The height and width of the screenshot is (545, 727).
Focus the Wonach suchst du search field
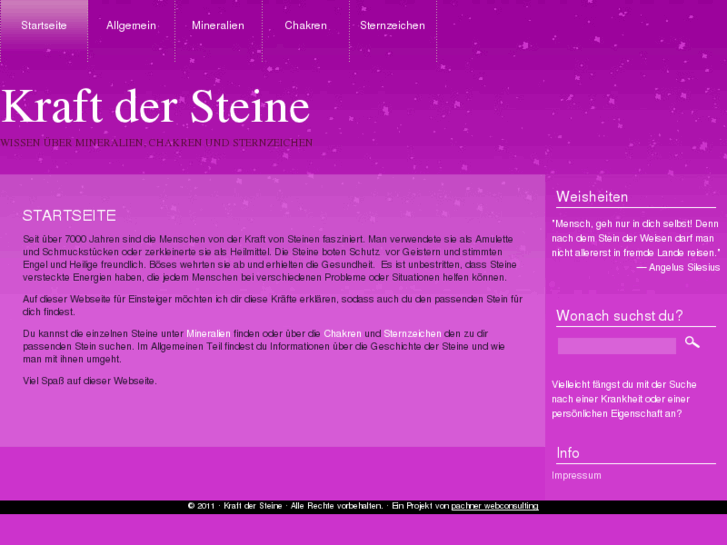coord(617,346)
